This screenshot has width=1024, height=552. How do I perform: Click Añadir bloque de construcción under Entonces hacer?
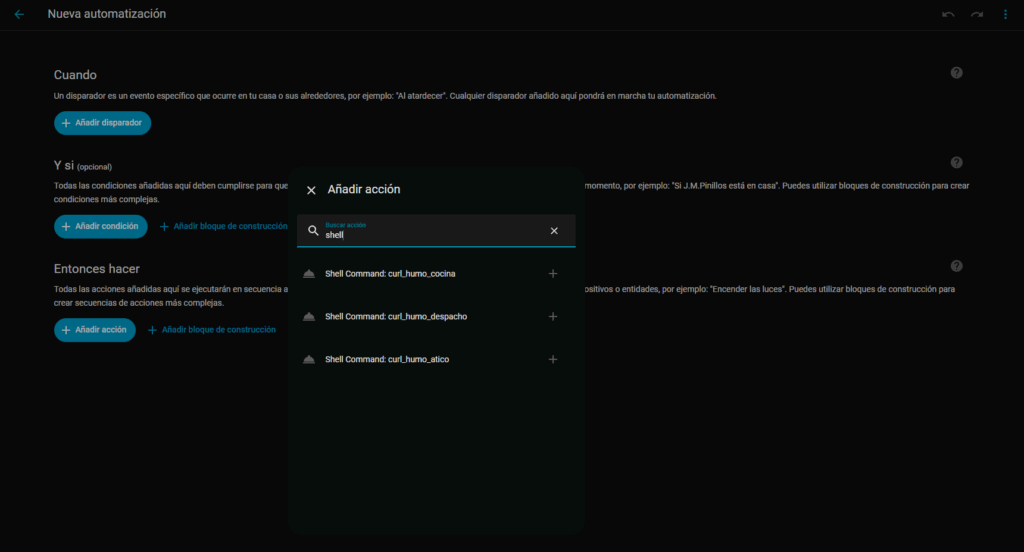[212, 330]
